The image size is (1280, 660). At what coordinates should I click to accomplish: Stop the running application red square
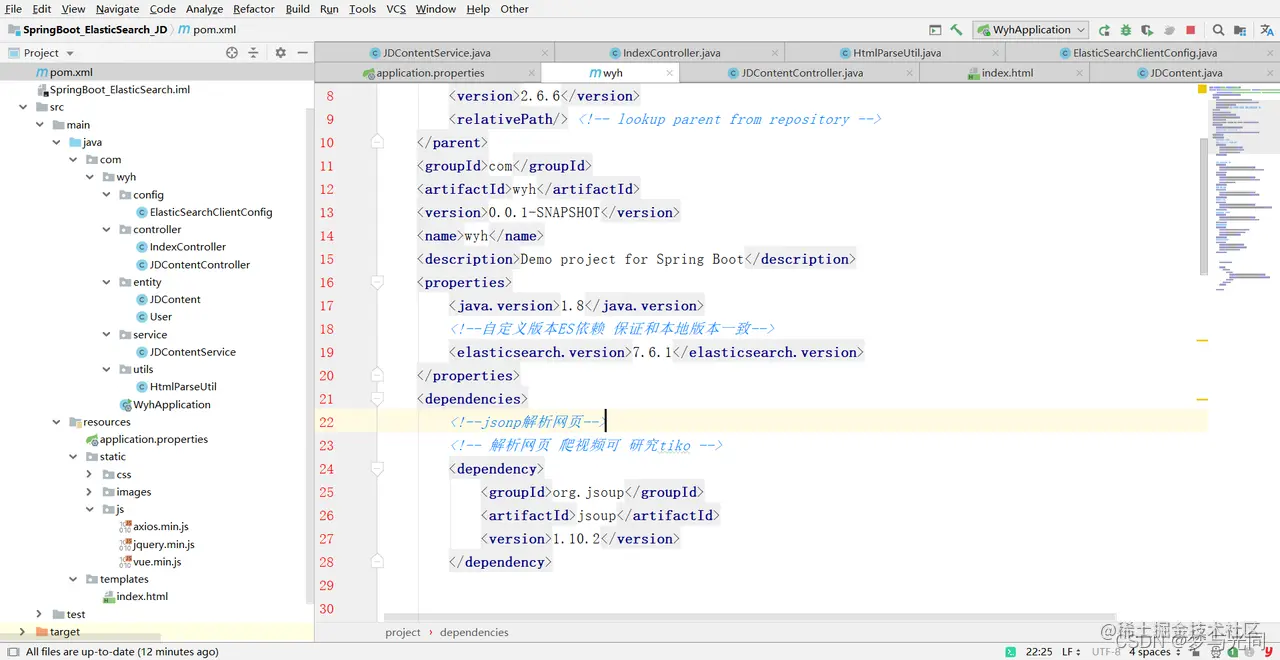(1190, 30)
